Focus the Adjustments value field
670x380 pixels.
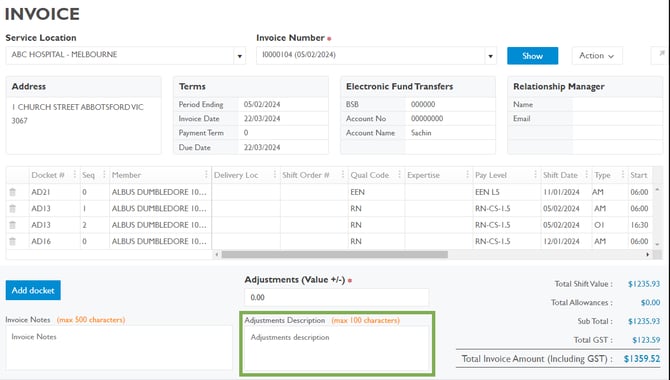pos(337,297)
